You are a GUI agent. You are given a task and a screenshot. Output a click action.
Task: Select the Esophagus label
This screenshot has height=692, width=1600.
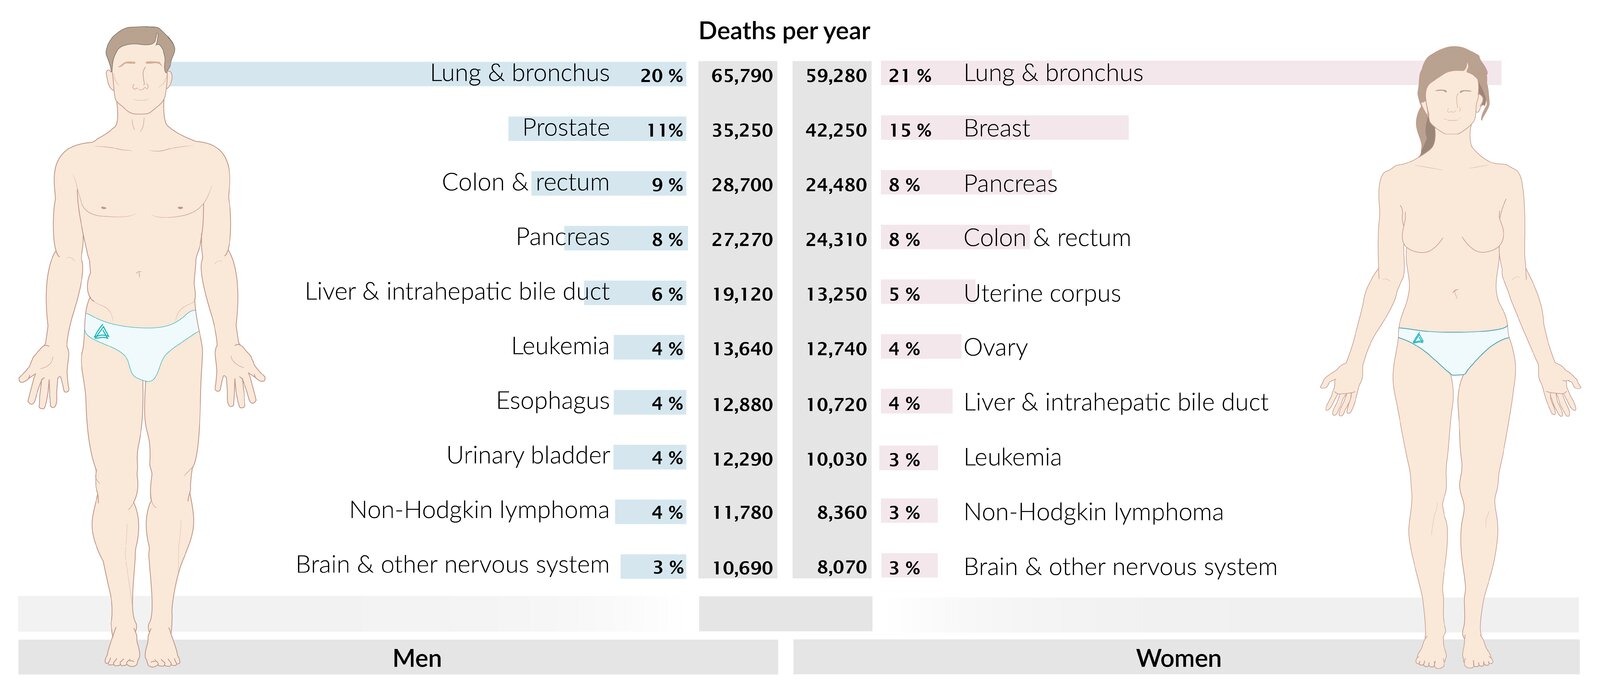(552, 401)
